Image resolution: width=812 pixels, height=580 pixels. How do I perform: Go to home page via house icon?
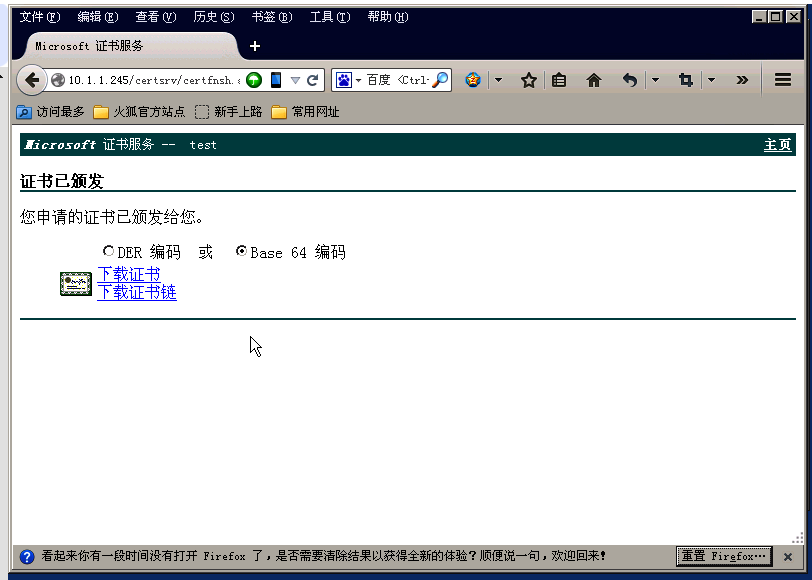coord(594,80)
